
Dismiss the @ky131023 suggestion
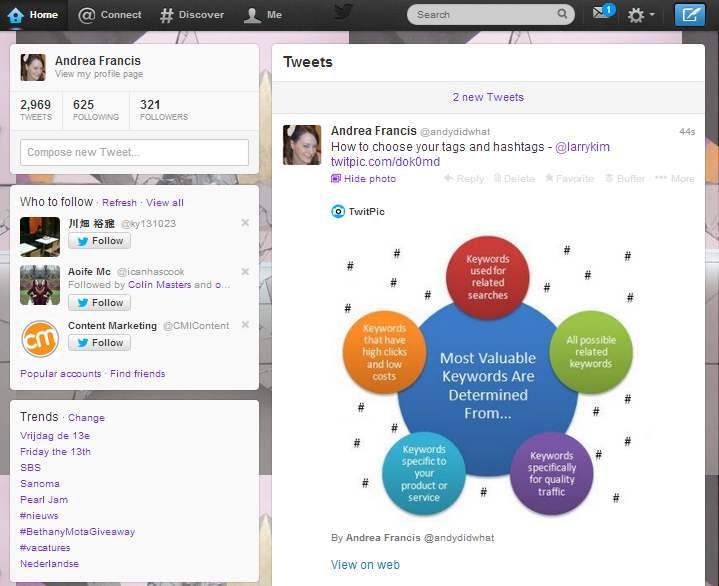click(x=245, y=223)
